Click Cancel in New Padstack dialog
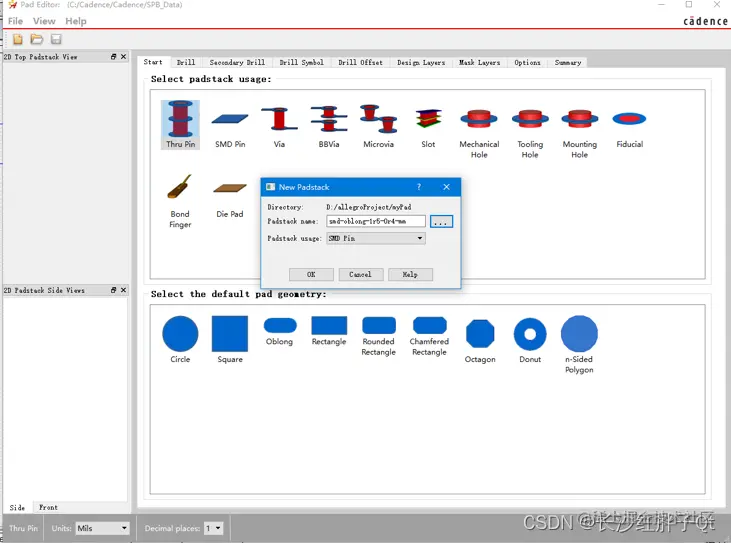 tap(360, 275)
